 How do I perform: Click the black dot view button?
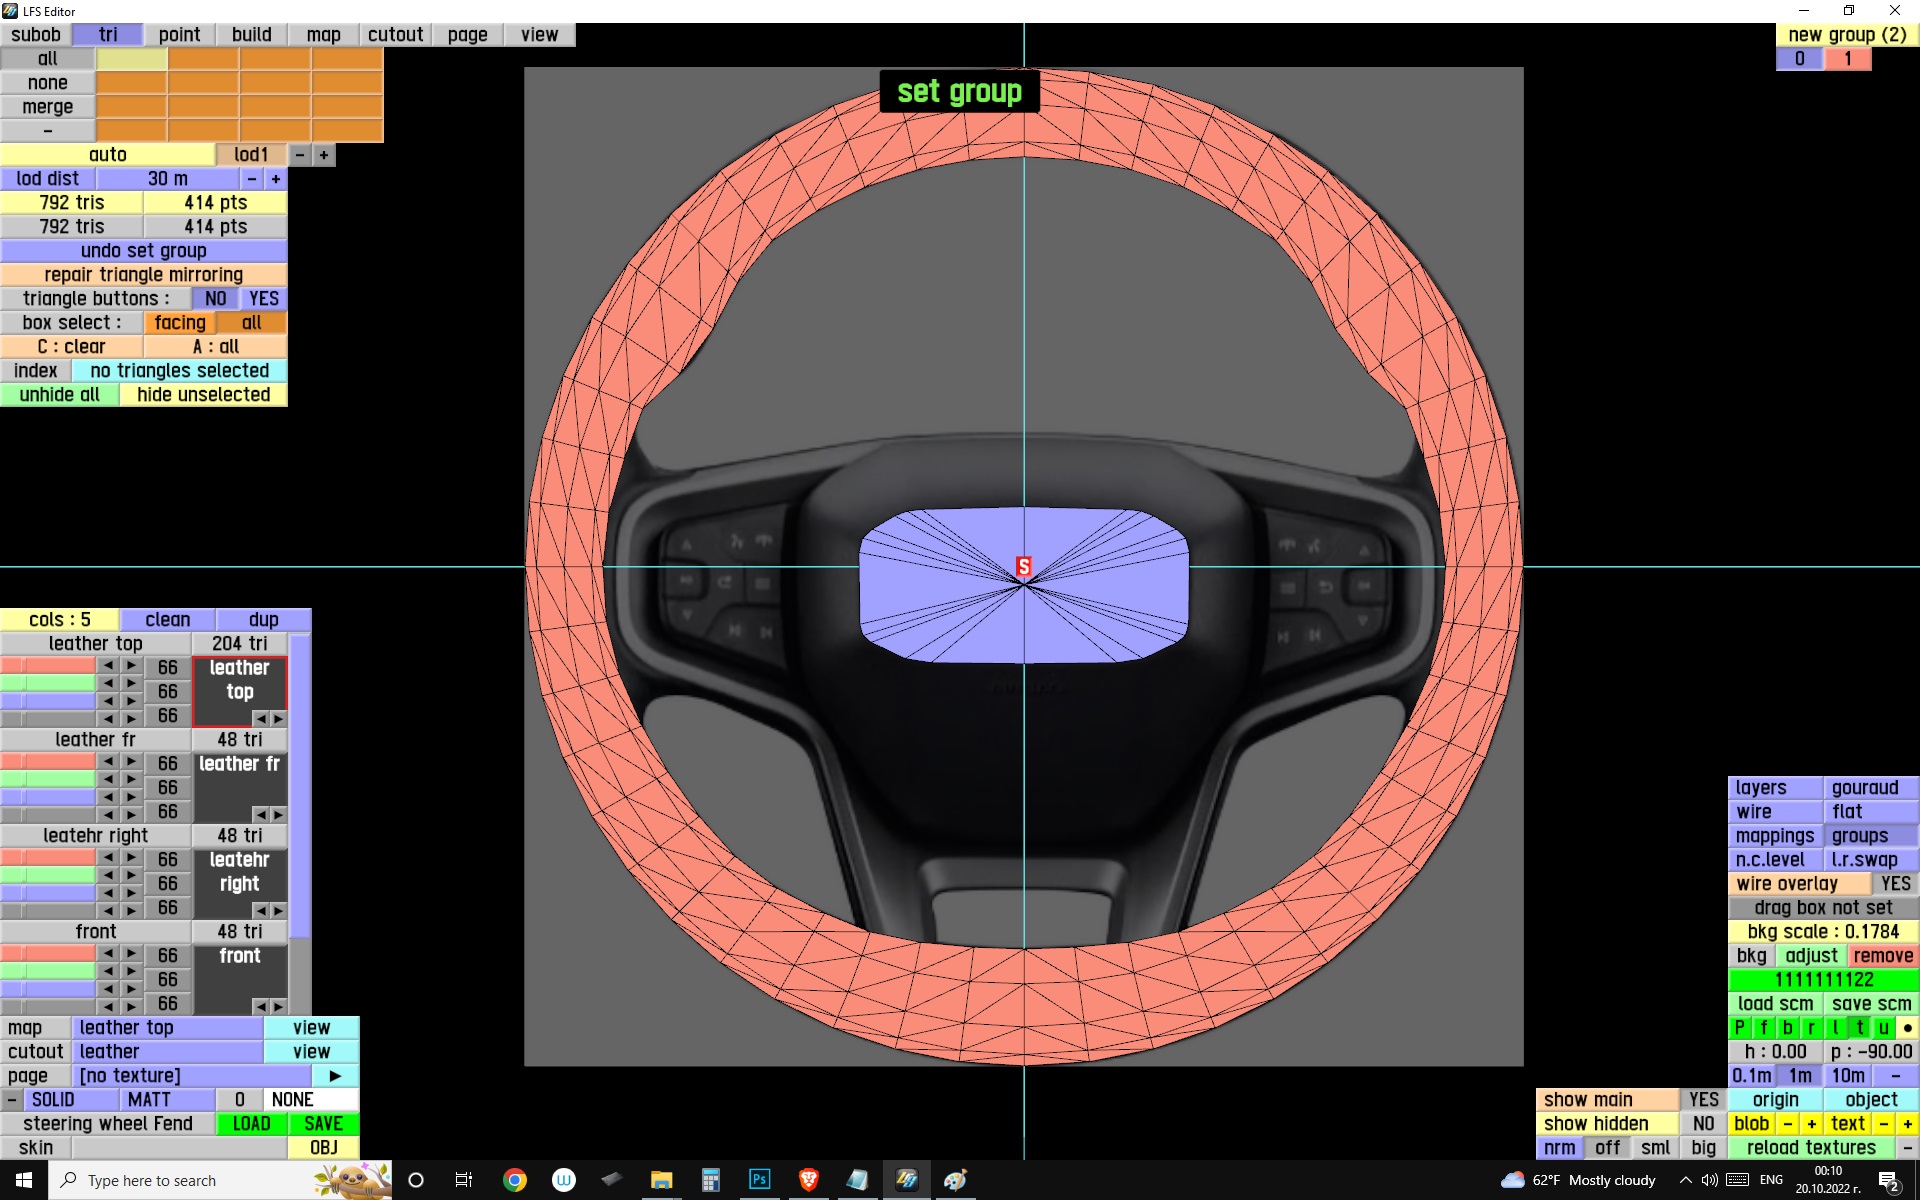tap(1907, 1028)
